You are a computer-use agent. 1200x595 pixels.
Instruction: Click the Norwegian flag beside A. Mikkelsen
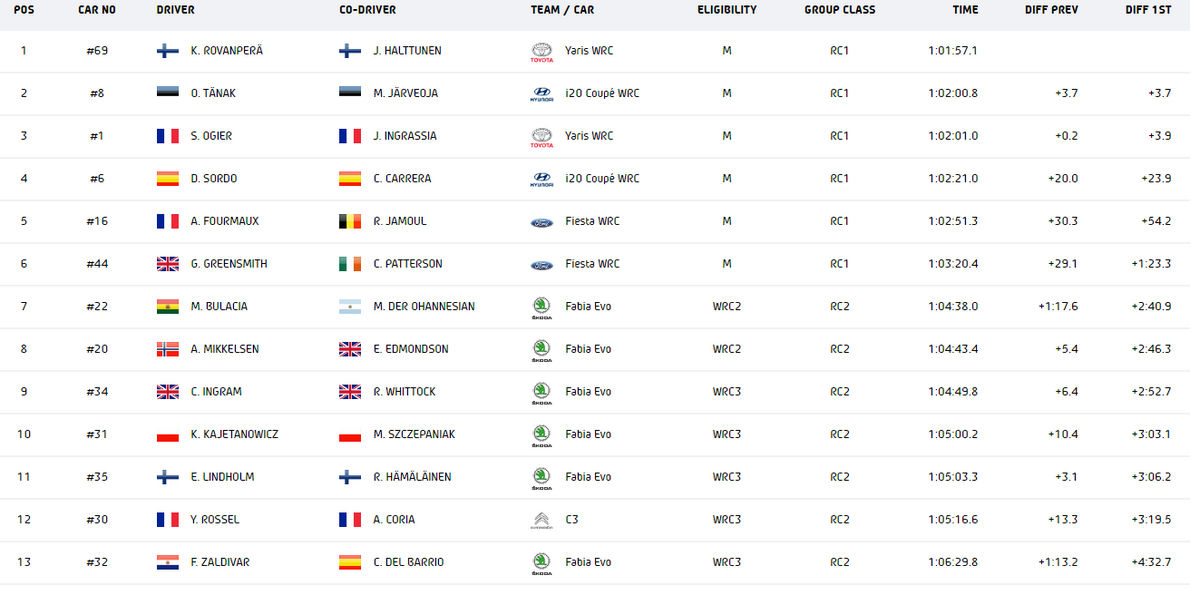click(x=168, y=349)
